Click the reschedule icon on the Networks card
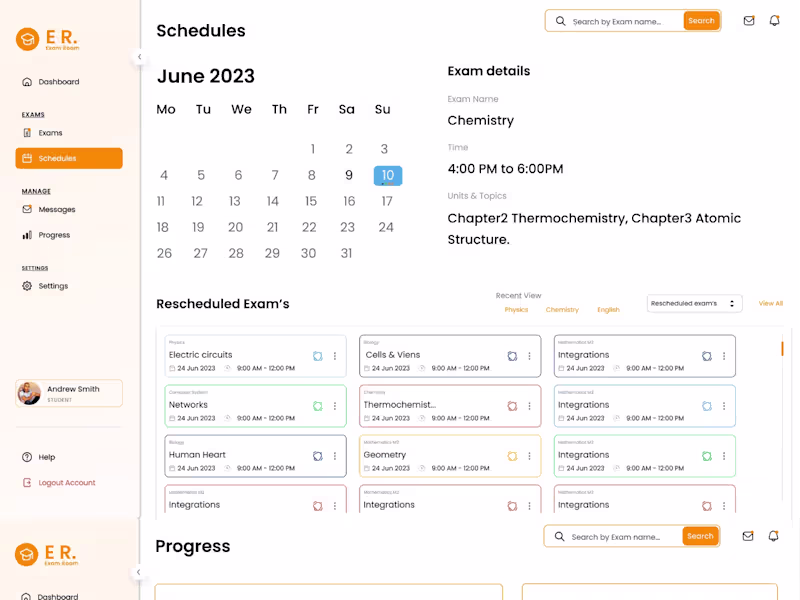 click(317, 406)
